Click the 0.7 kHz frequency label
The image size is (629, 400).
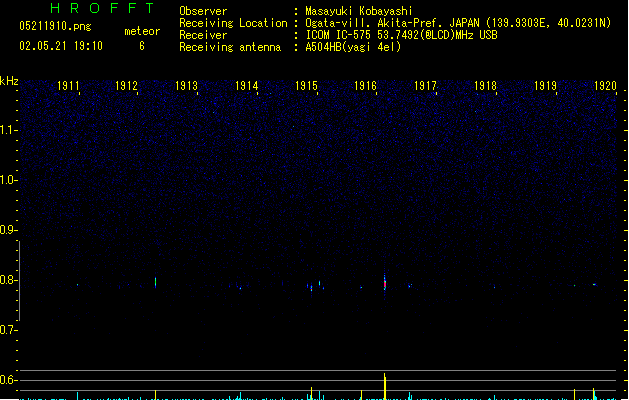(8, 330)
